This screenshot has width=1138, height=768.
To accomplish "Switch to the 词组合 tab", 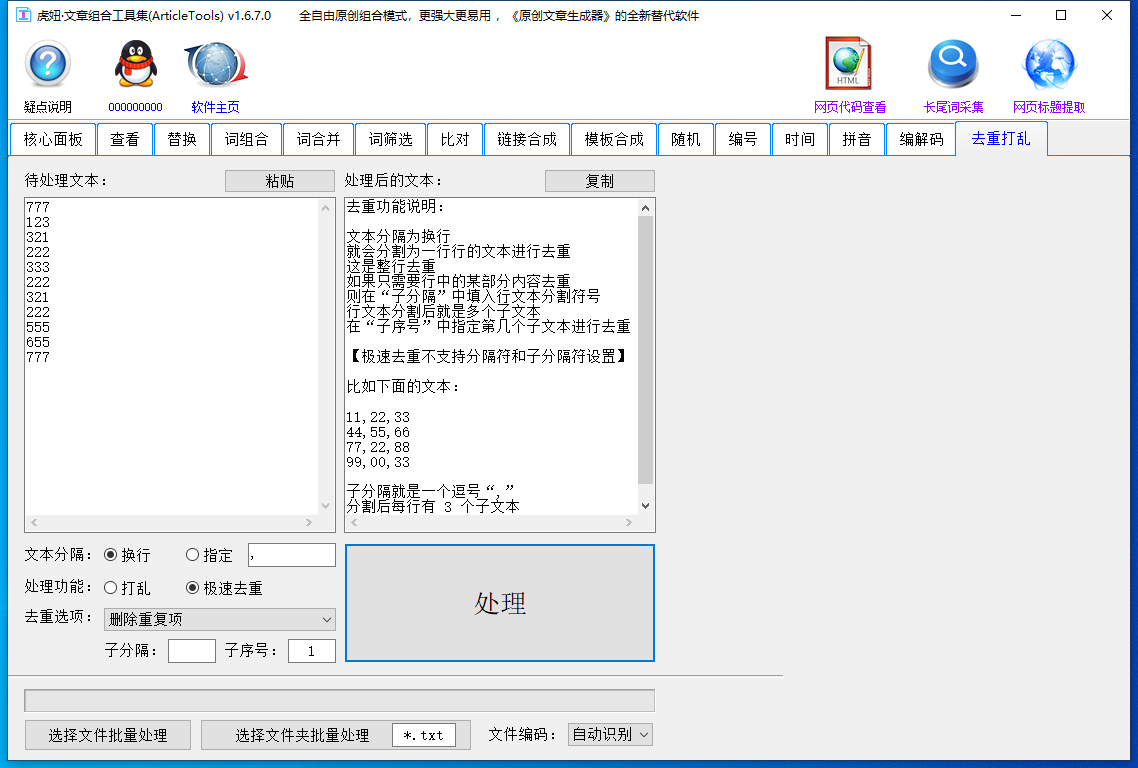I will (x=247, y=139).
